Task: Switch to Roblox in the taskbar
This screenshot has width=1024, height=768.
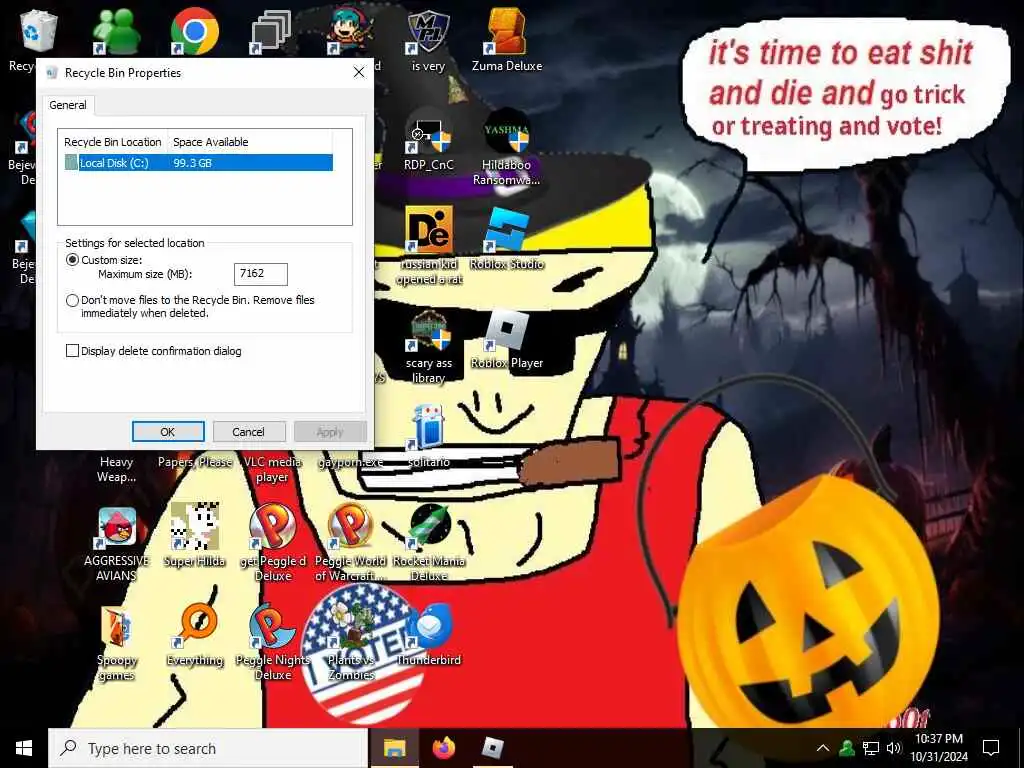Action: coord(492,748)
